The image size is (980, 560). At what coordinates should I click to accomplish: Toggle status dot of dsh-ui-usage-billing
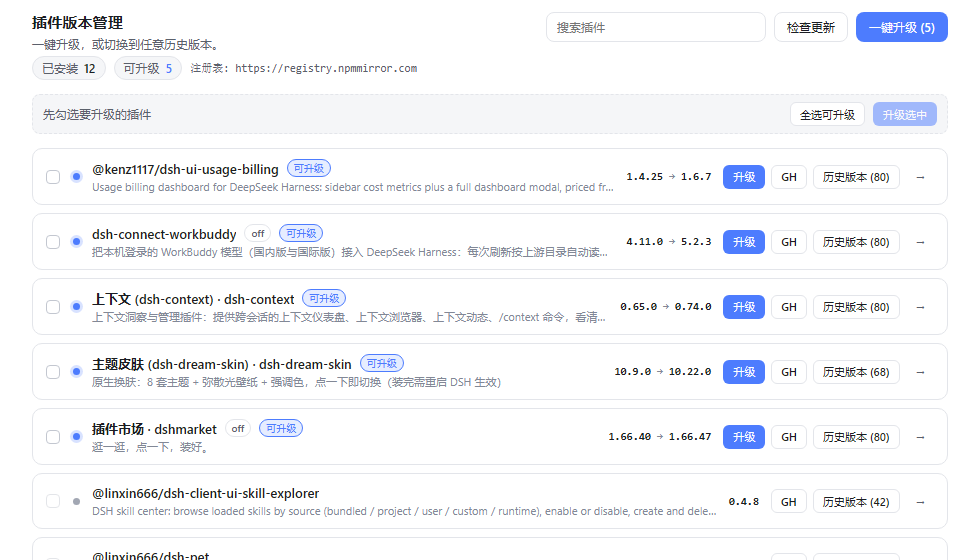[x=76, y=177]
